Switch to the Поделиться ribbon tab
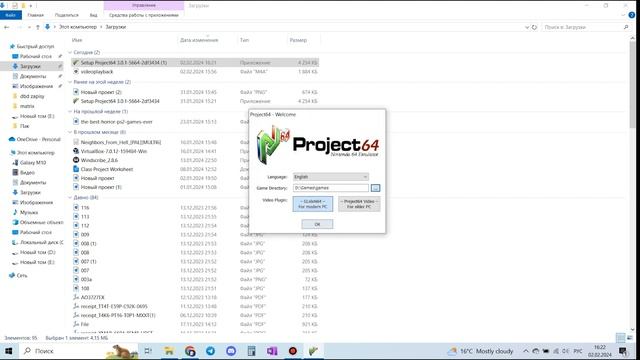 pyautogui.click(x=67, y=15)
